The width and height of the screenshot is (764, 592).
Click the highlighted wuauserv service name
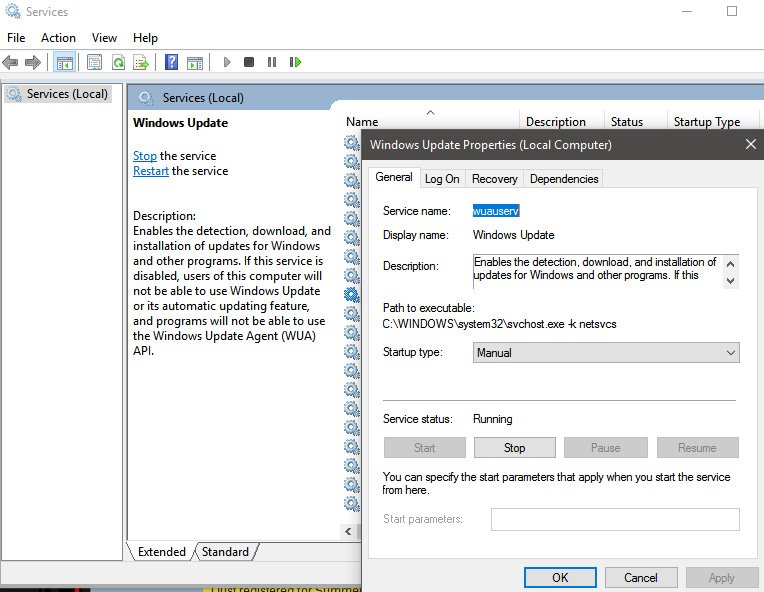click(x=496, y=211)
